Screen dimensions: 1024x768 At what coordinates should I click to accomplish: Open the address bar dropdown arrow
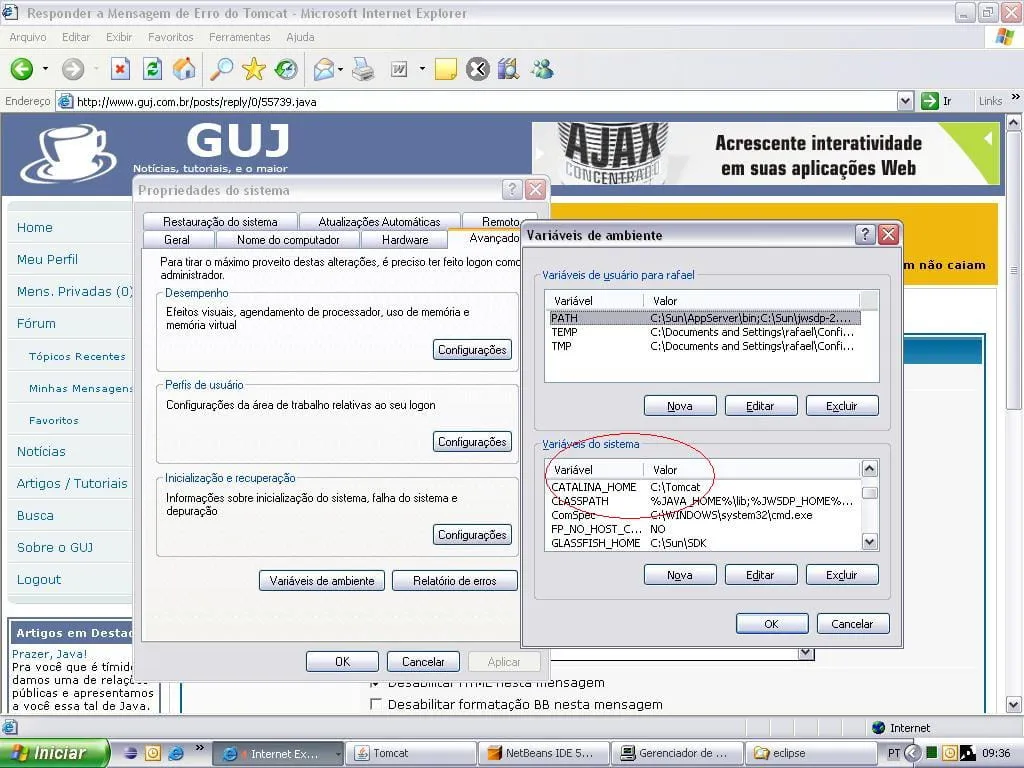point(905,101)
